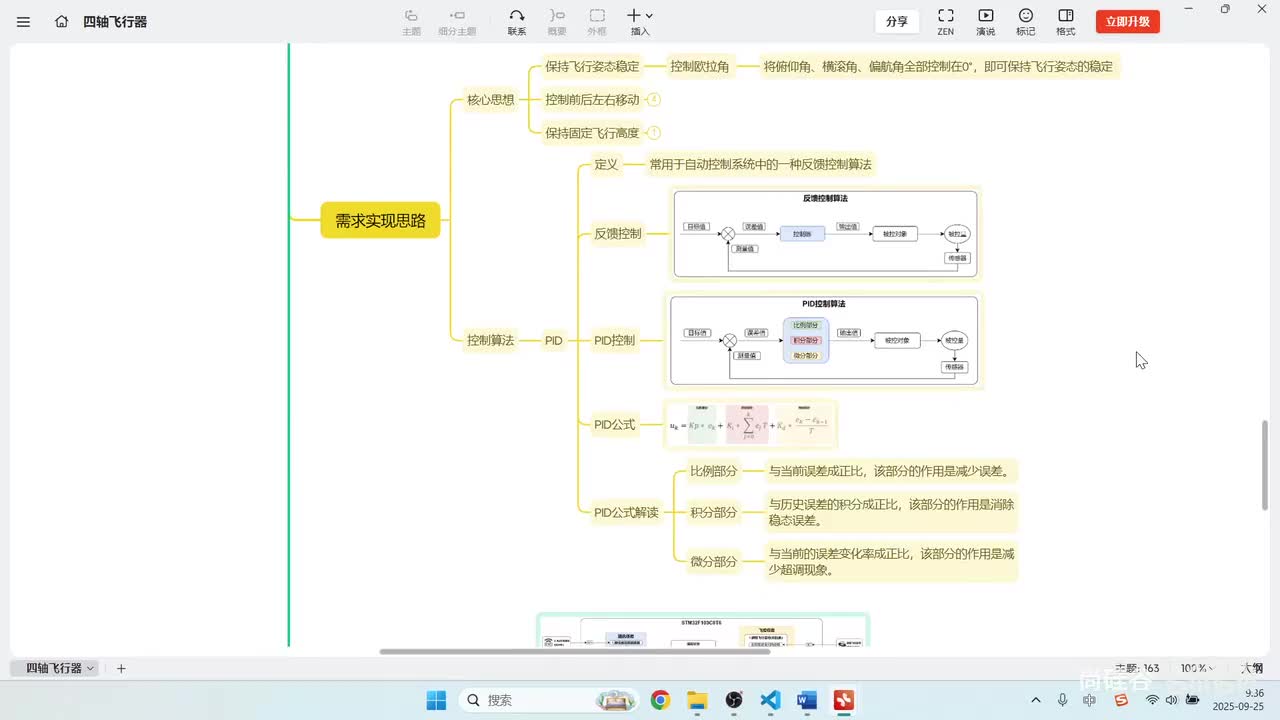Image resolution: width=1280 pixels, height=720 pixels.
Task: Select the 将俯仰角、横滚角 description topic
Action: pos(938,67)
